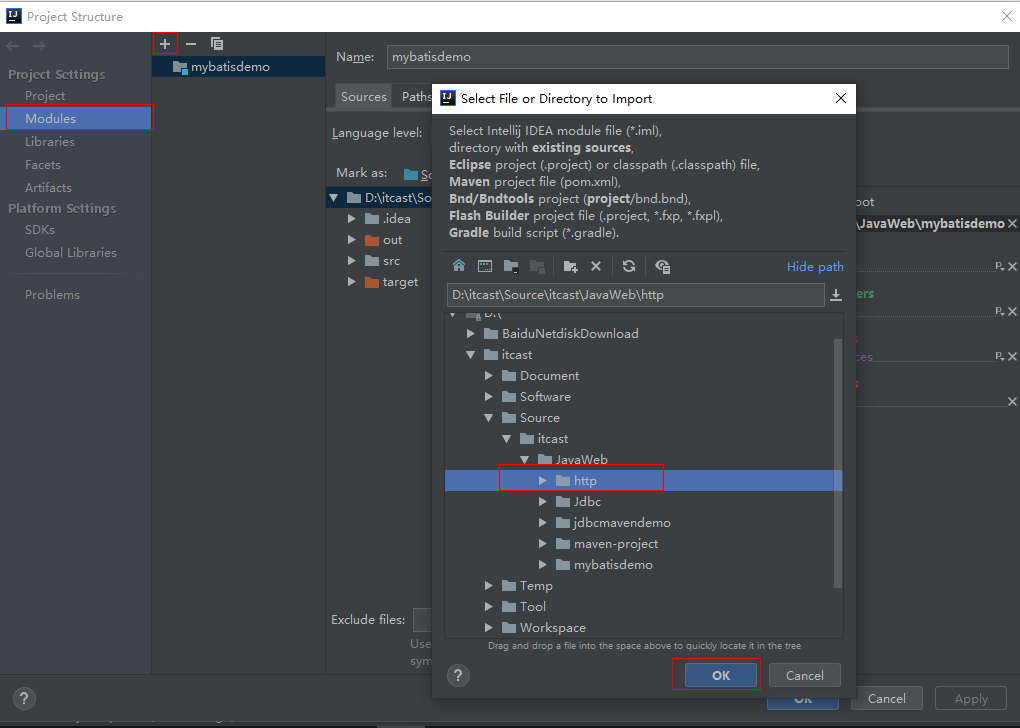1020x728 pixels.
Task: Add a new module with the plus icon
Action: click(x=165, y=44)
